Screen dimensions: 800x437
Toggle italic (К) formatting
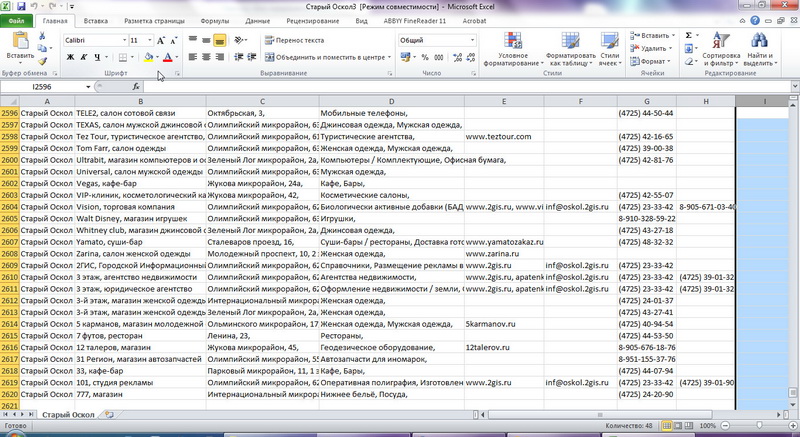pyautogui.click(x=84, y=57)
